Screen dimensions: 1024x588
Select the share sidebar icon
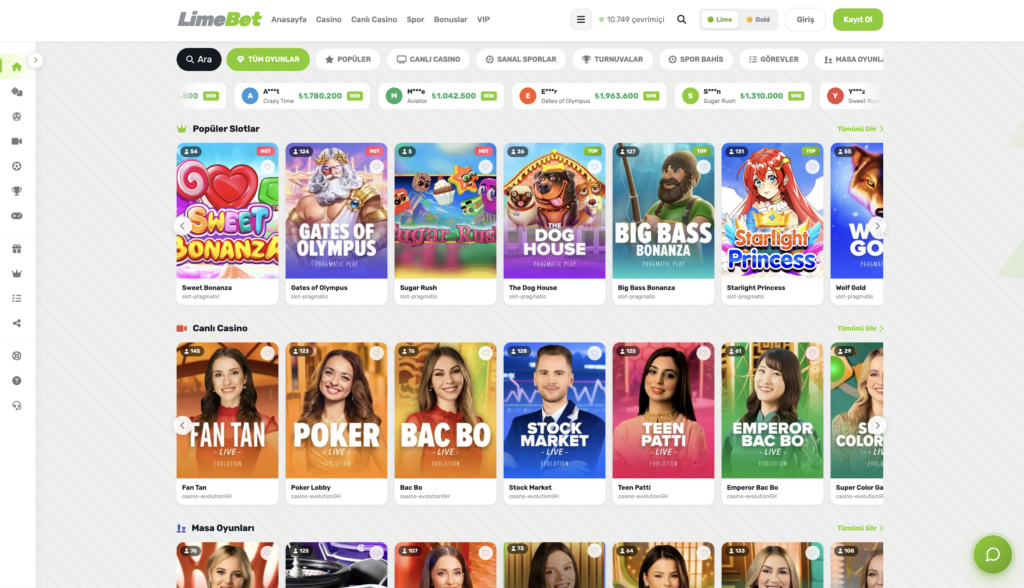click(17, 323)
